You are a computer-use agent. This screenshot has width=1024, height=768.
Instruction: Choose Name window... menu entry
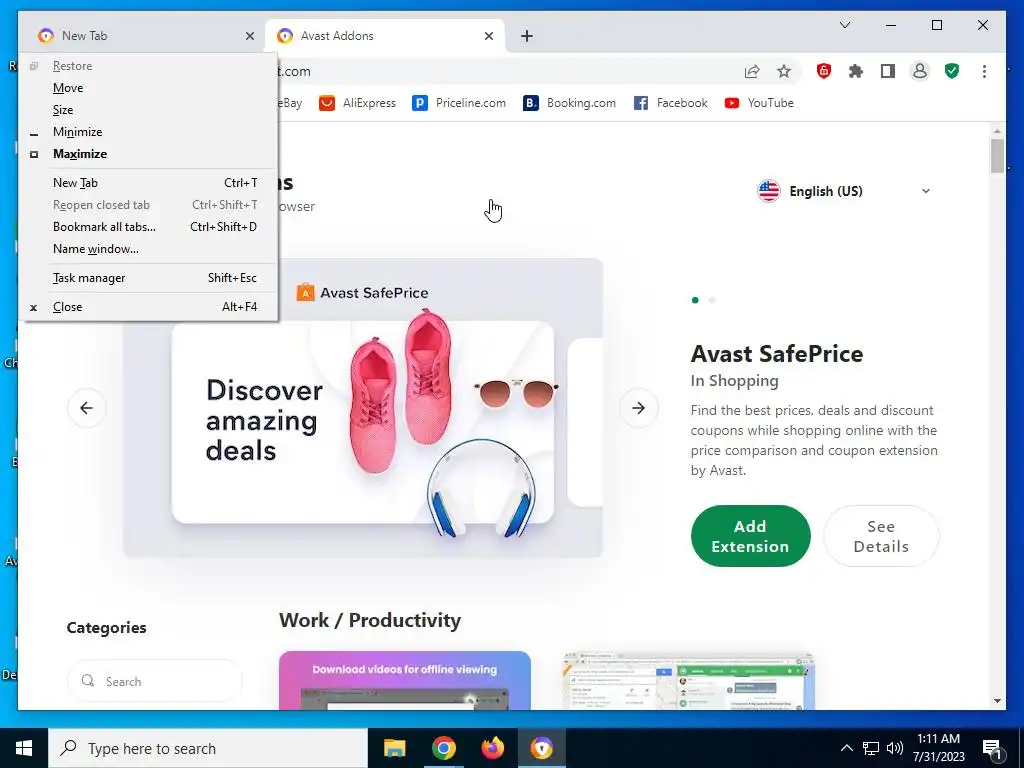coord(149,249)
